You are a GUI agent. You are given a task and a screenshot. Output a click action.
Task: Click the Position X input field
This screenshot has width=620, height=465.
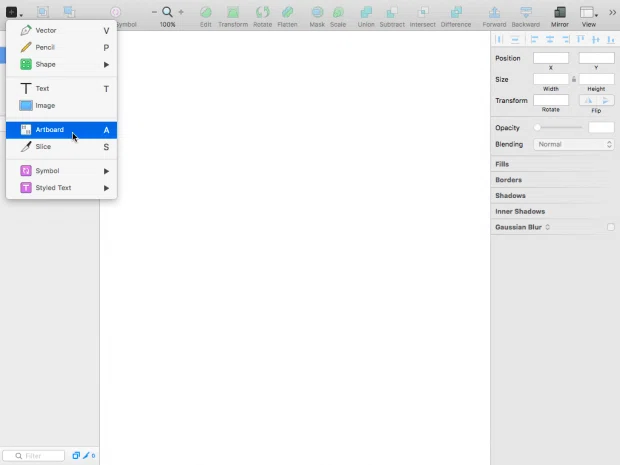click(x=551, y=58)
